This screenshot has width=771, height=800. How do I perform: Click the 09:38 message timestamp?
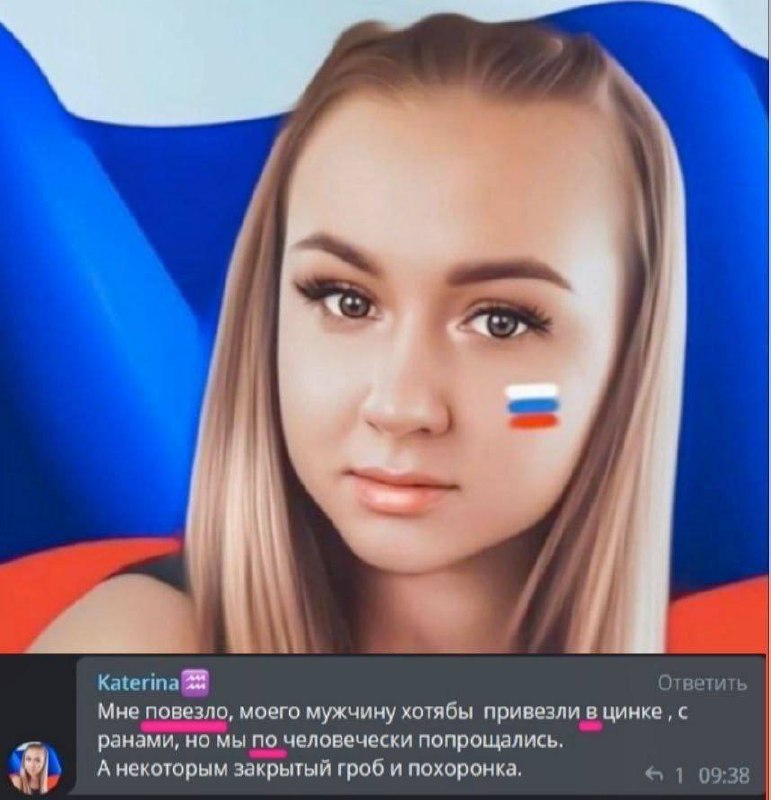click(725, 775)
